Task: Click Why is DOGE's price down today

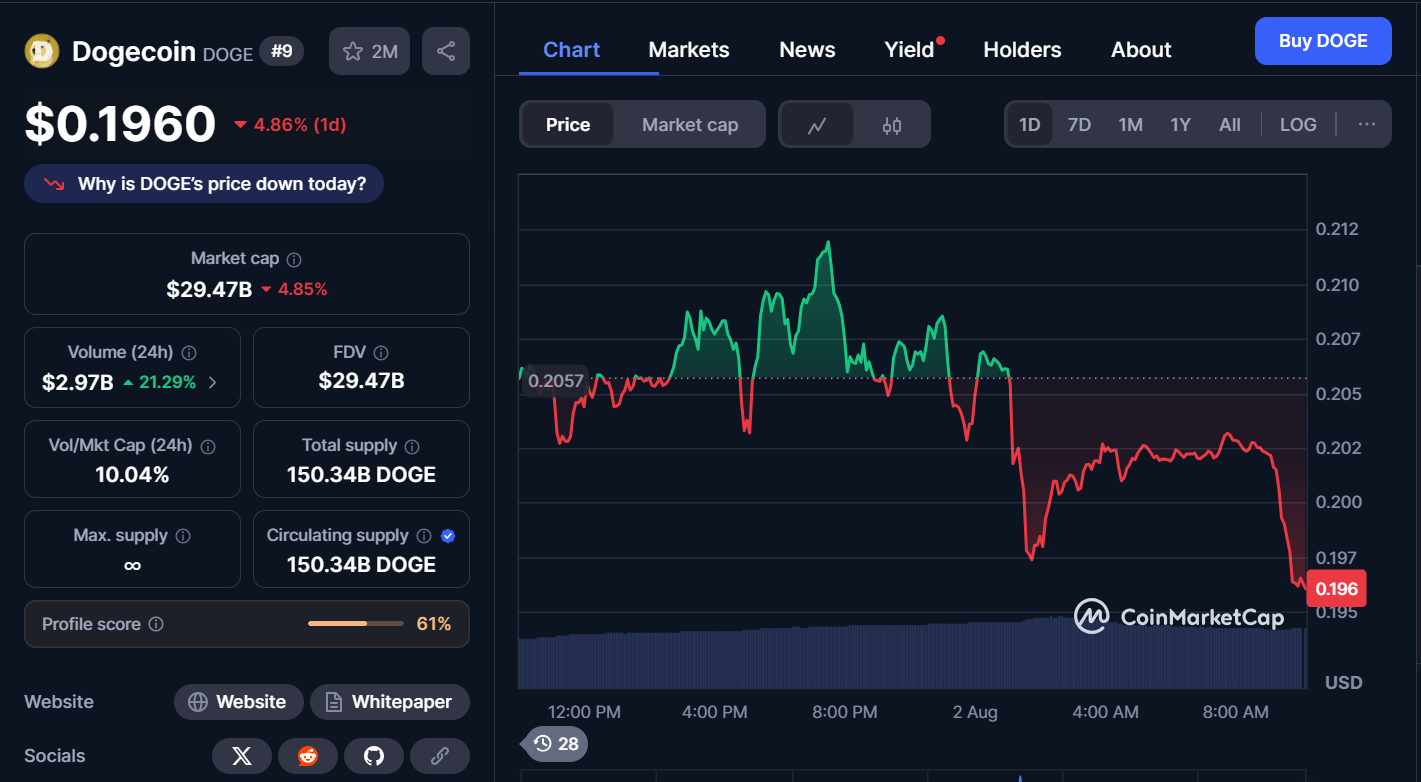Action: point(204,184)
